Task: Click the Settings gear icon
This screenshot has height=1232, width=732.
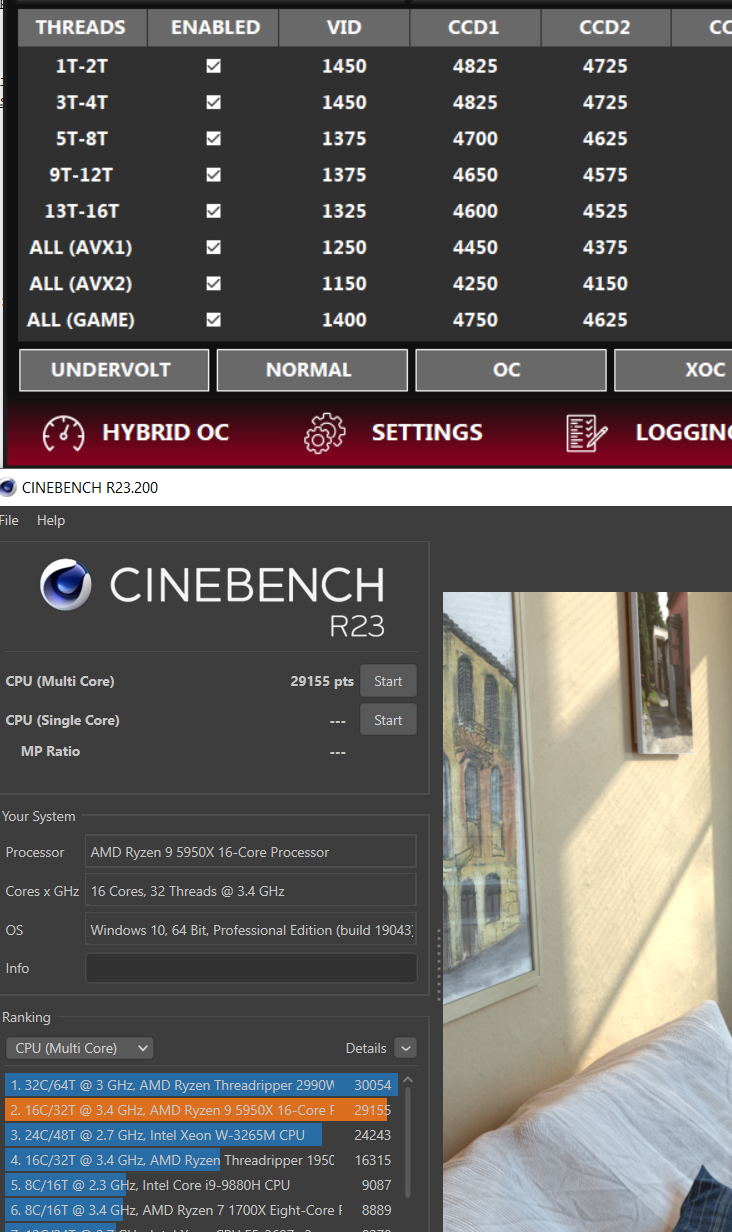Action: tap(324, 433)
